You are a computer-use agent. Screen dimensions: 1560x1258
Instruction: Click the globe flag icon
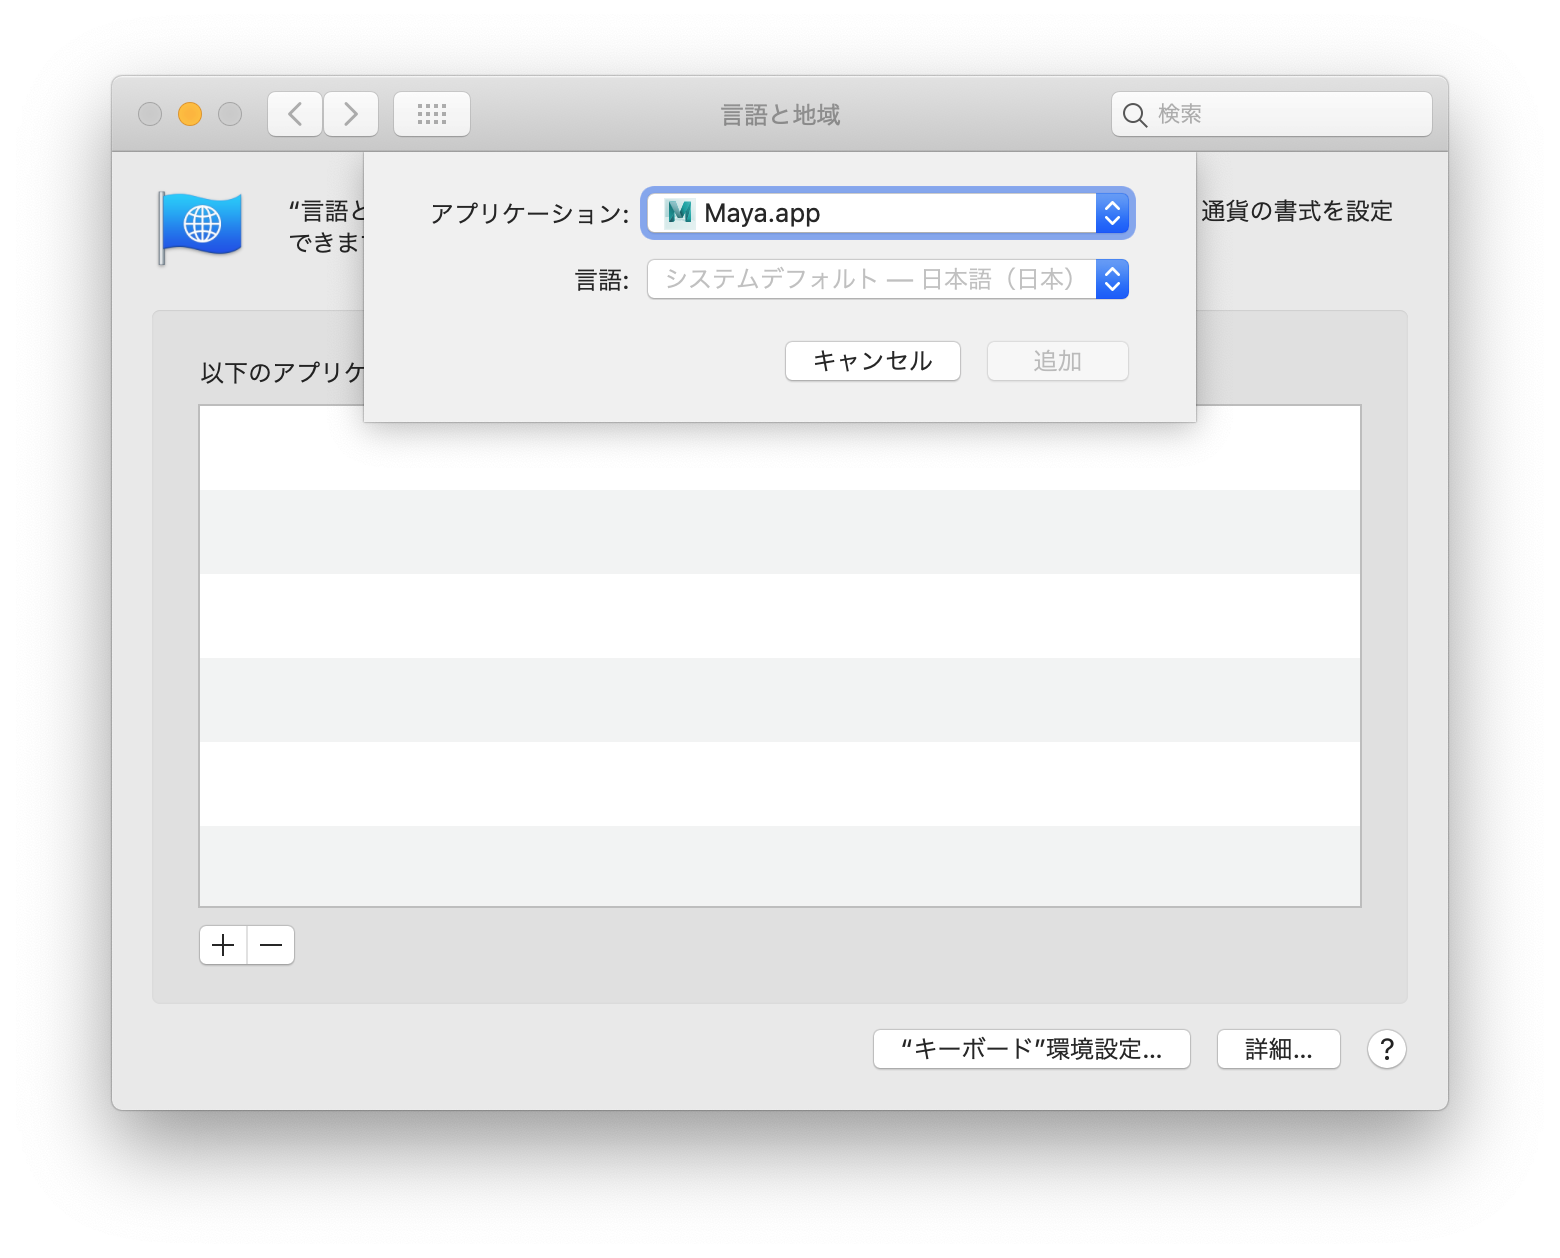[x=201, y=226]
